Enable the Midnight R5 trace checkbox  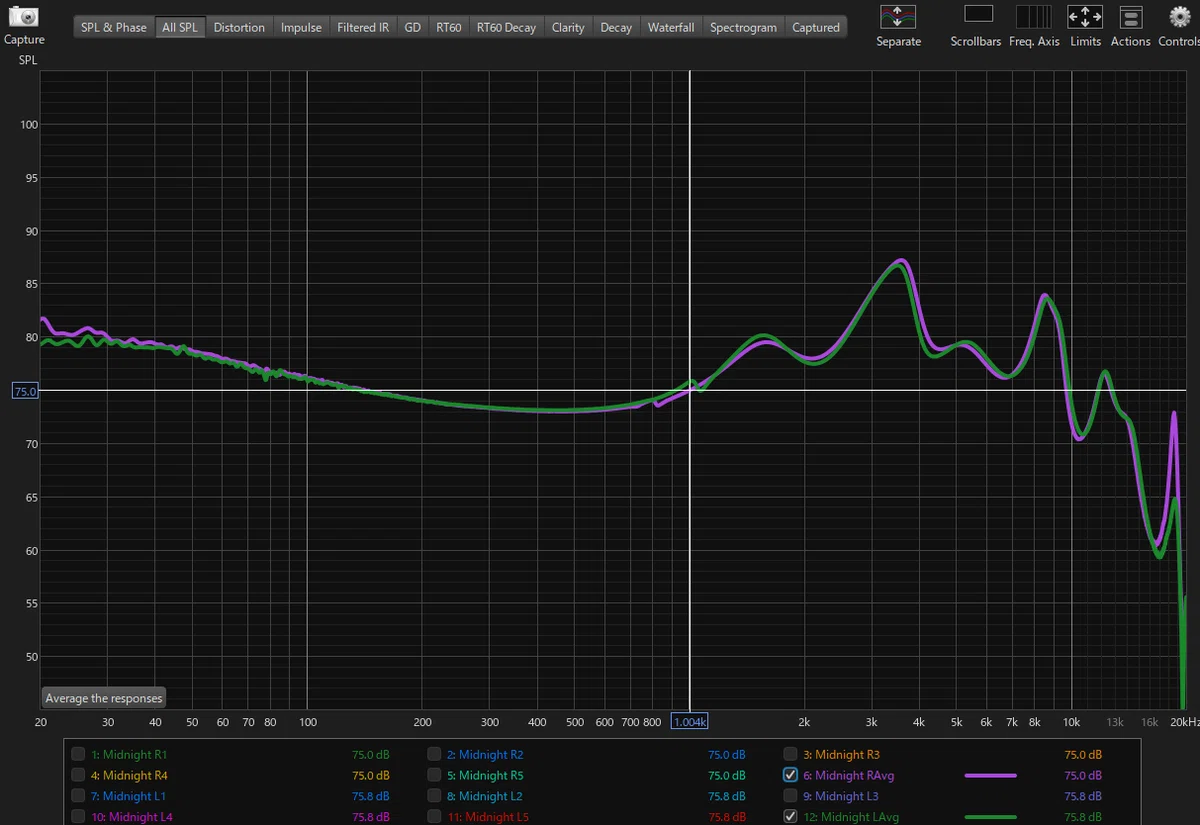pos(434,775)
